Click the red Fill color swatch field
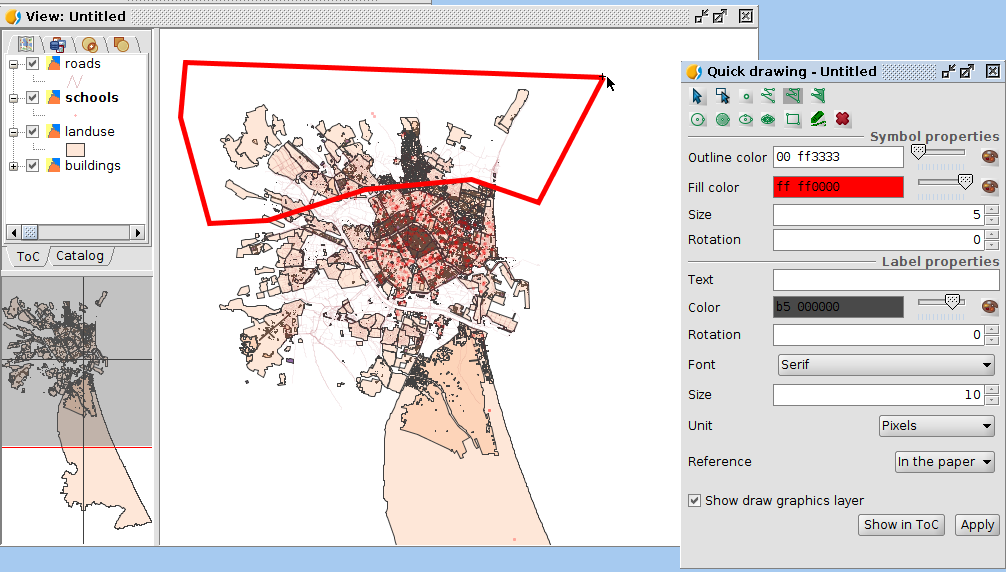The width and height of the screenshot is (1006, 572). coord(837,187)
